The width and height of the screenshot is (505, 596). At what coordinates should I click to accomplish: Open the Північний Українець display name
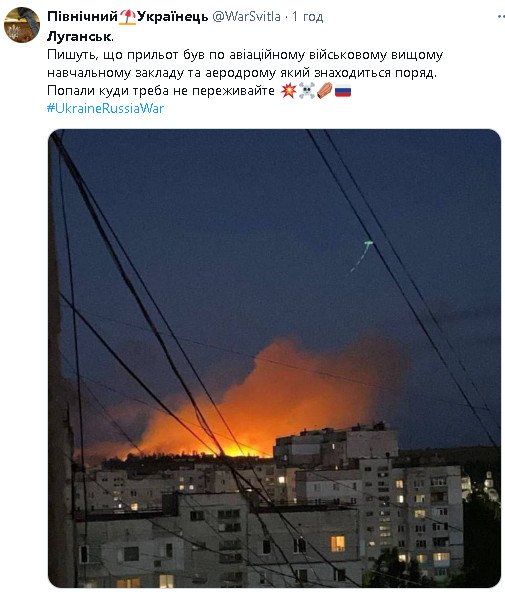pyautogui.click(x=128, y=17)
